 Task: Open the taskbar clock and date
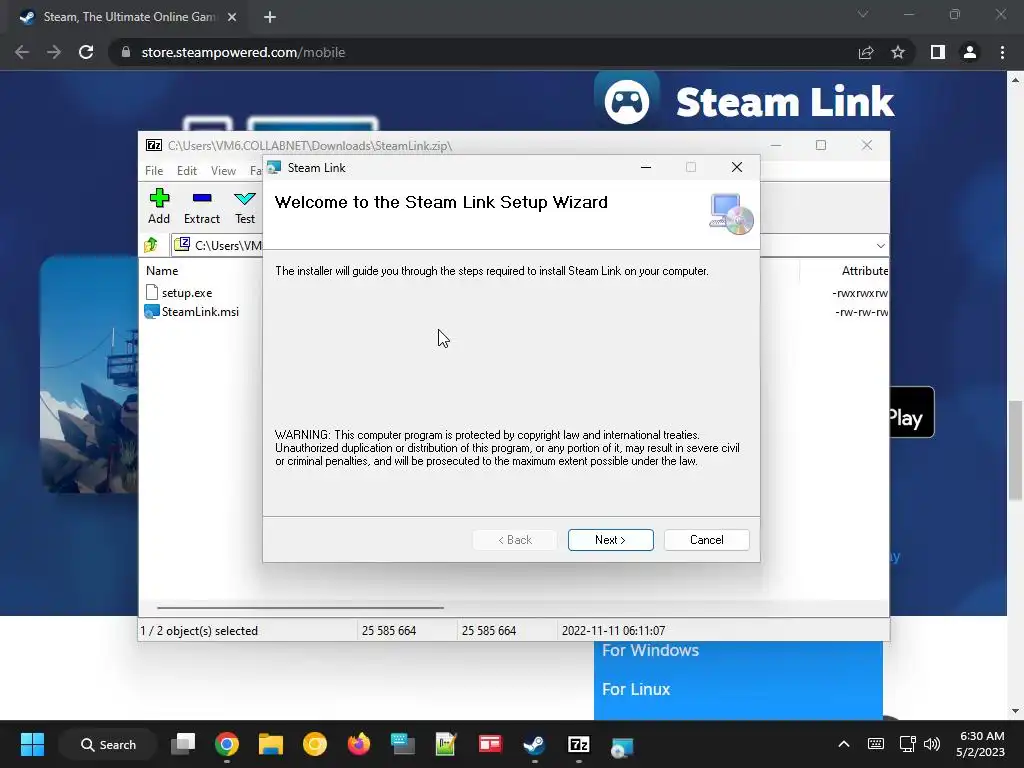point(980,744)
